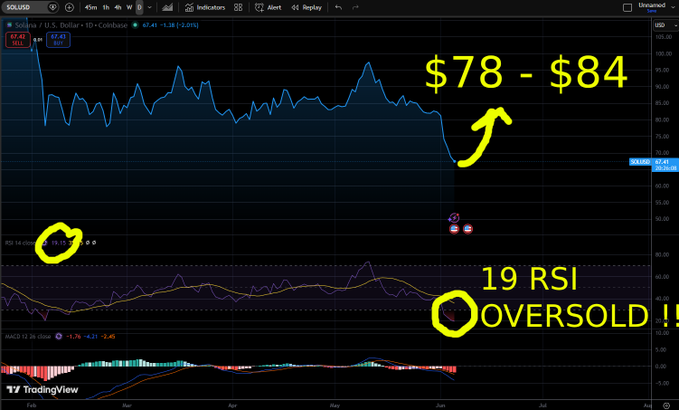Click the purple lightning event marker
Viewport: 679px width, 410px height.
pyautogui.click(x=454, y=218)
